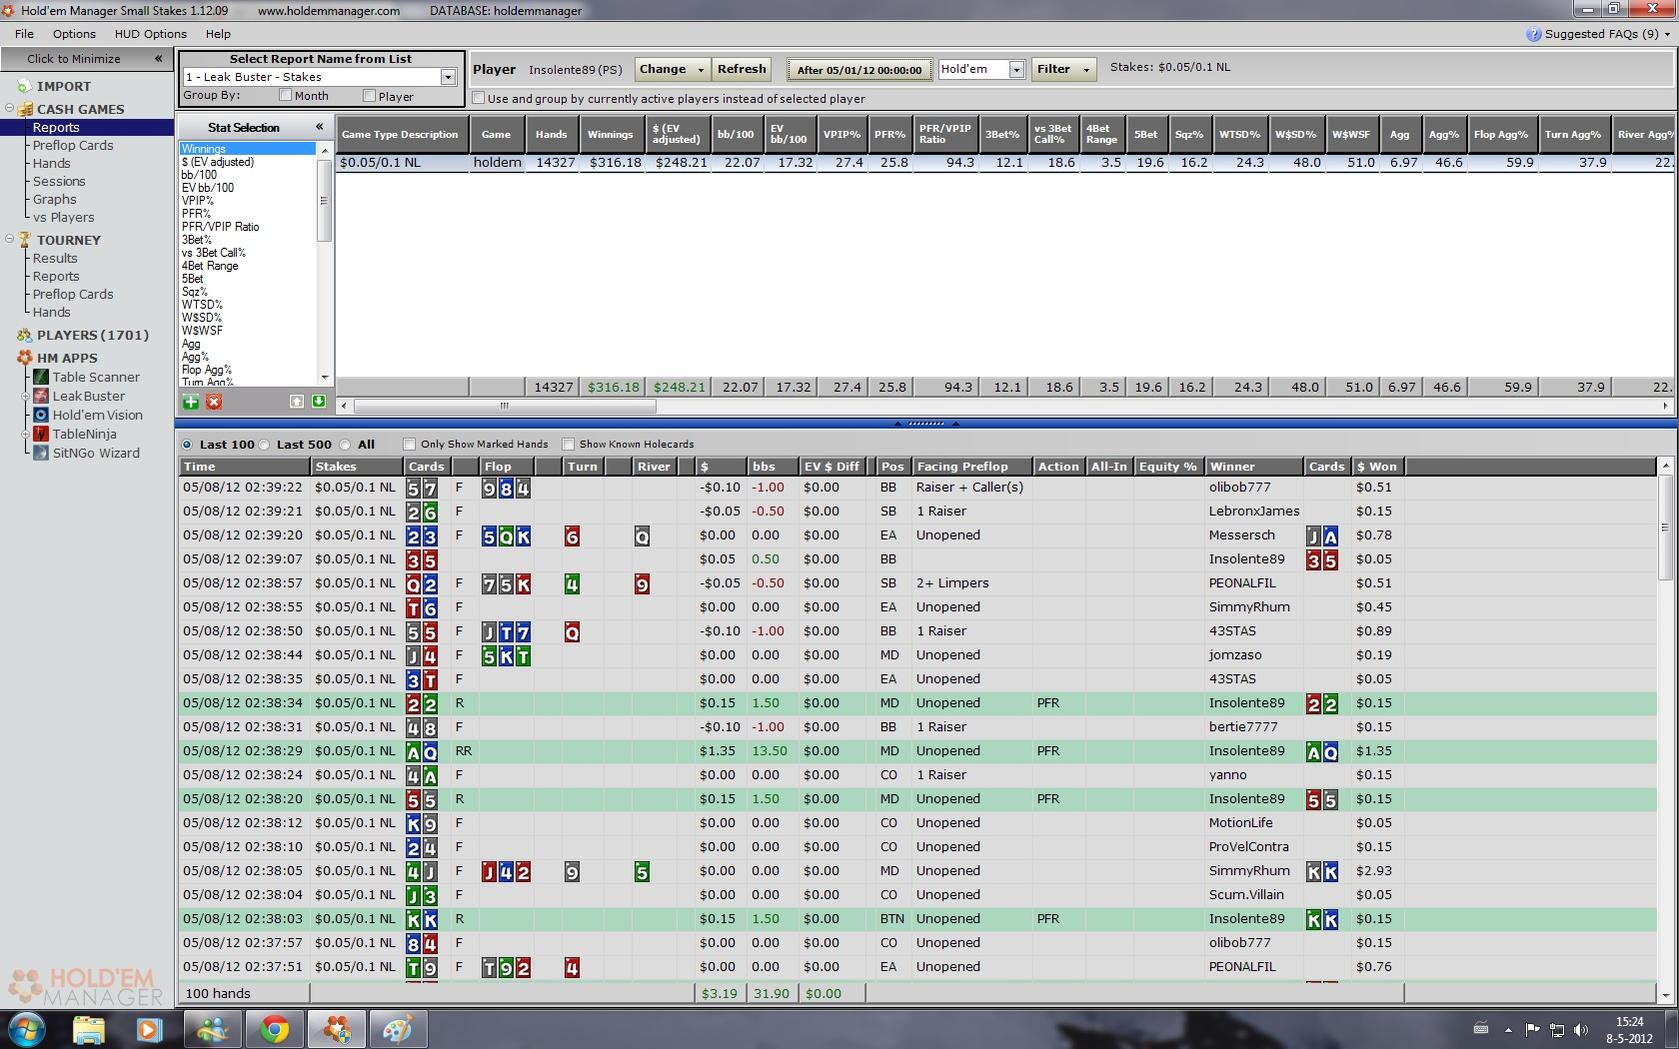
Task: Select the Last 500 radio button
Action: click(x=264, y=444)
